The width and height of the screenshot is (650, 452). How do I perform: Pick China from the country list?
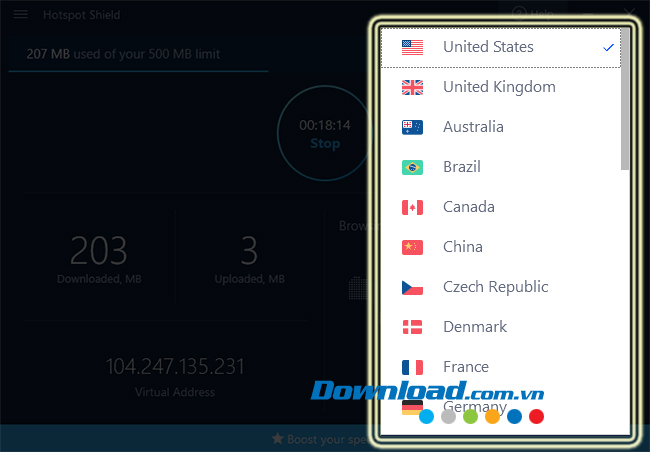click(501, 247)
